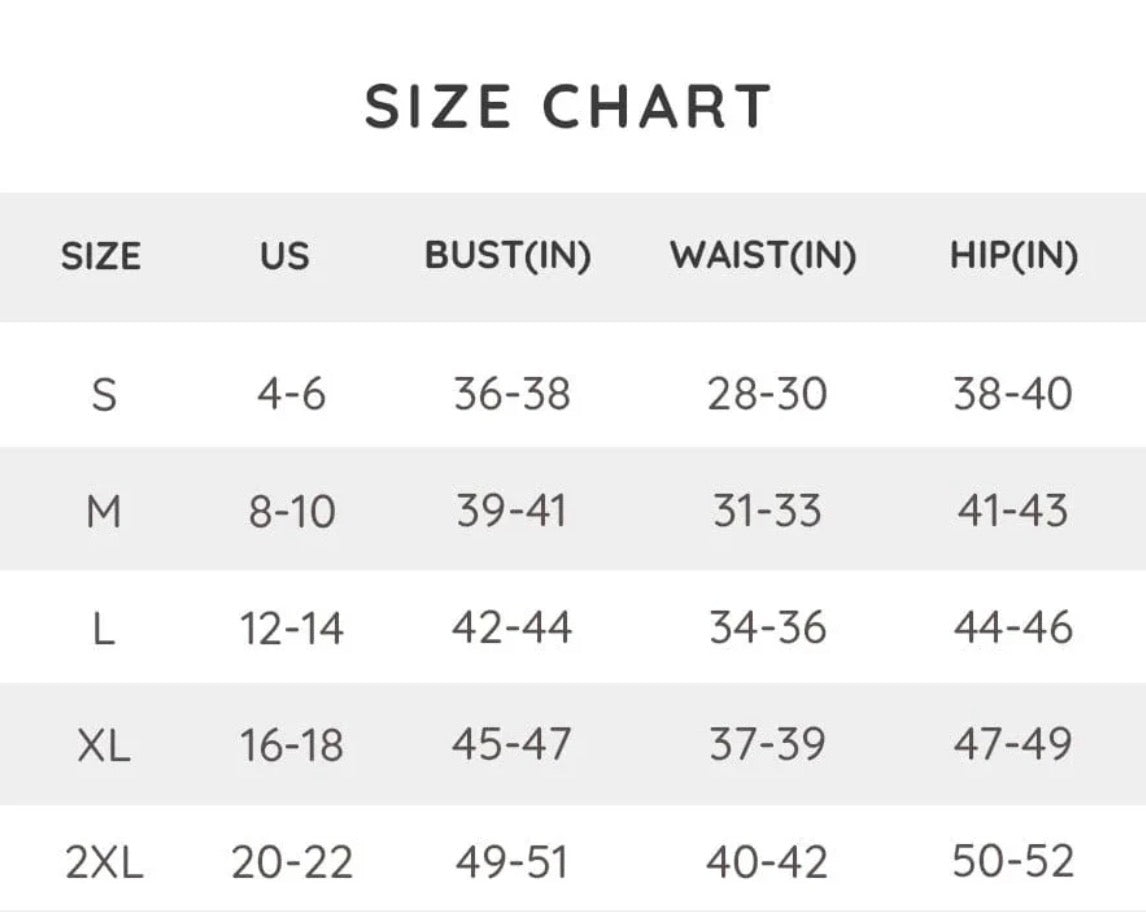
Task: Select the XL size row label
Action: pyautogui.click(x=104, y=746)
